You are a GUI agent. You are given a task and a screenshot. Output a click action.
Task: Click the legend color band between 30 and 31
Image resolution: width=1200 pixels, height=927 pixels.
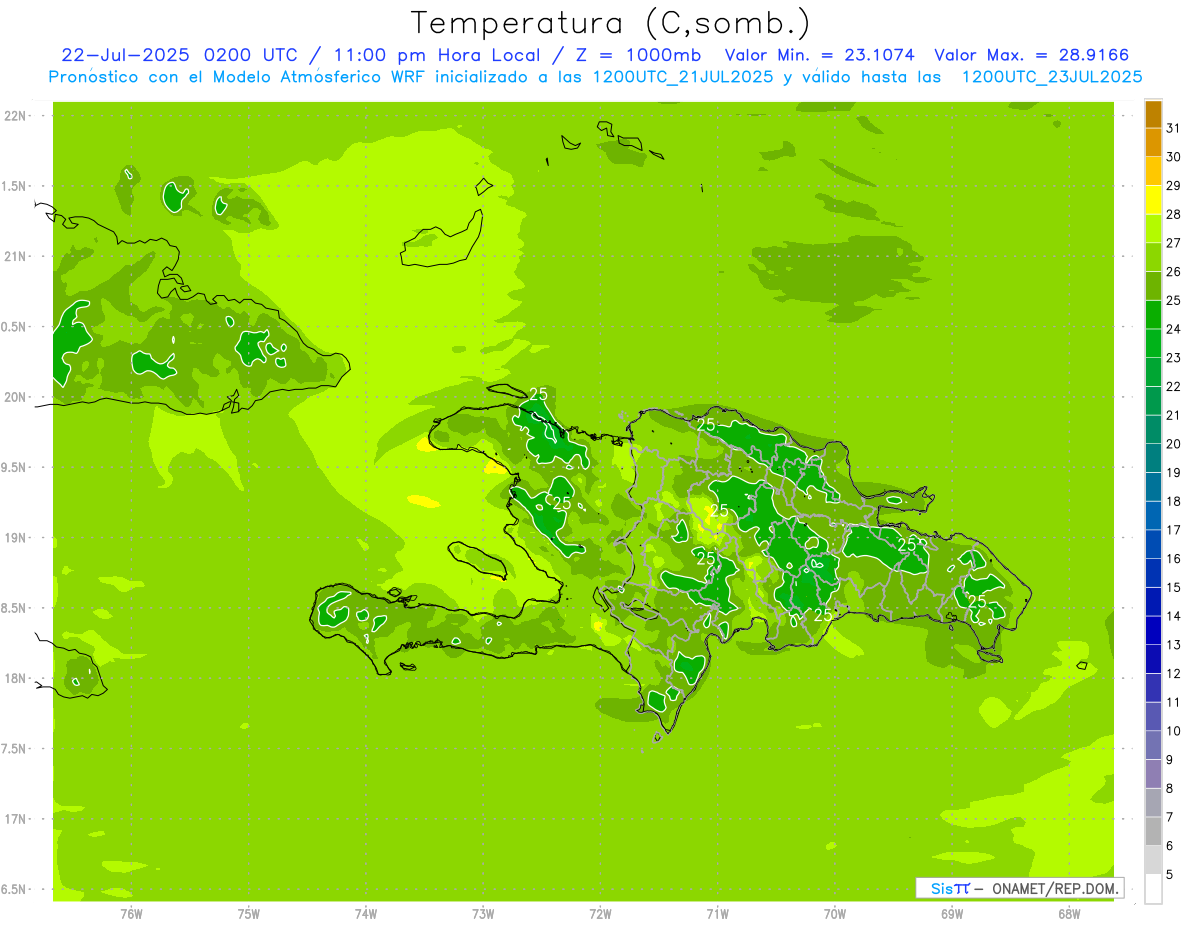pyautogui.click(x=1153, y=143)
